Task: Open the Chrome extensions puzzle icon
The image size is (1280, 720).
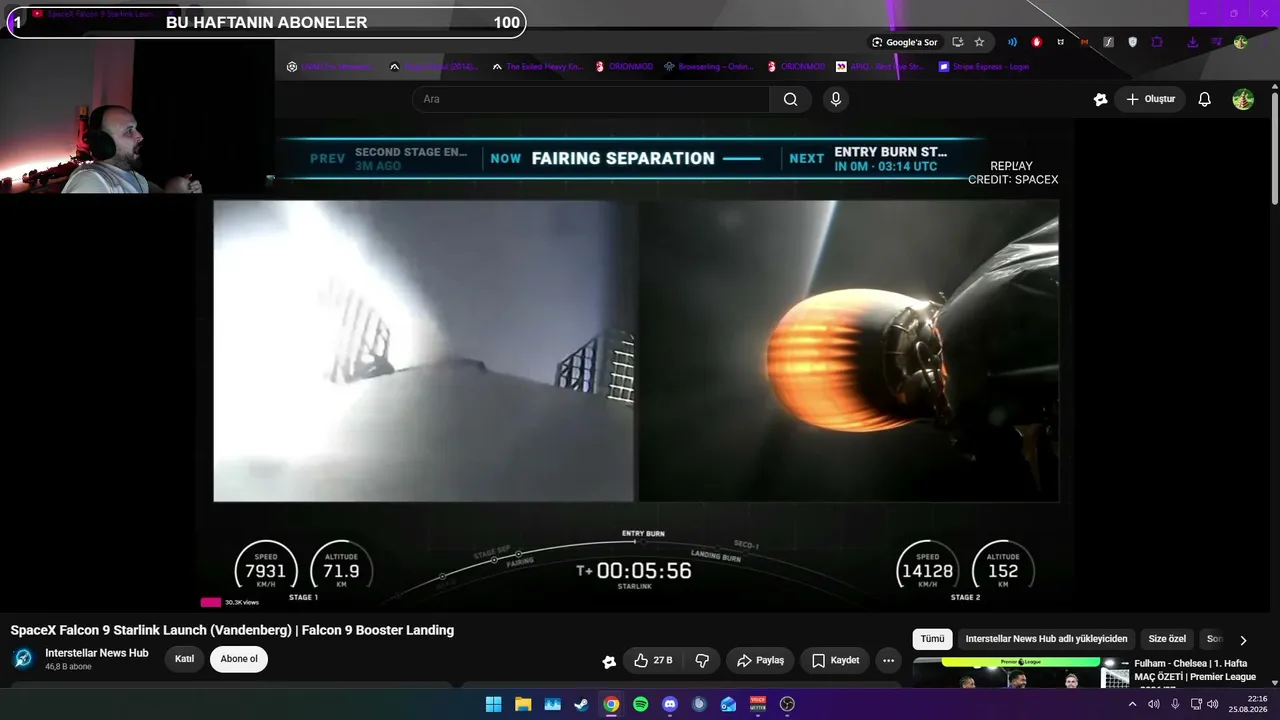Action: pyautogui.click(x=1157, y=42)
